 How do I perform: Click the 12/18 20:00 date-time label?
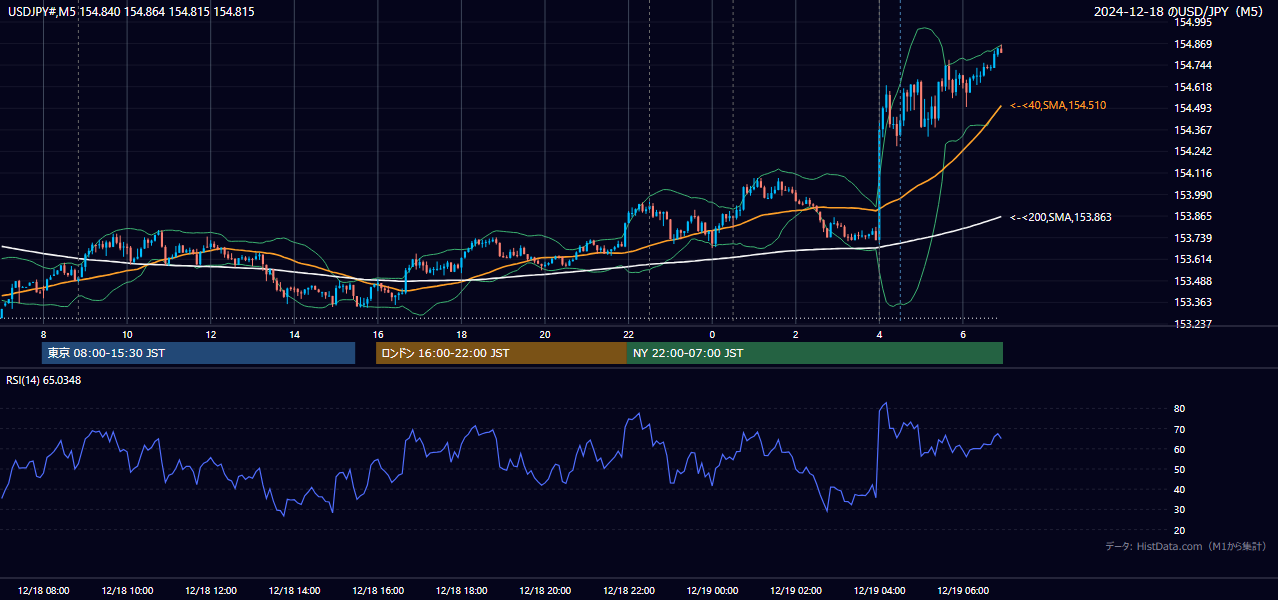[545, 591]
